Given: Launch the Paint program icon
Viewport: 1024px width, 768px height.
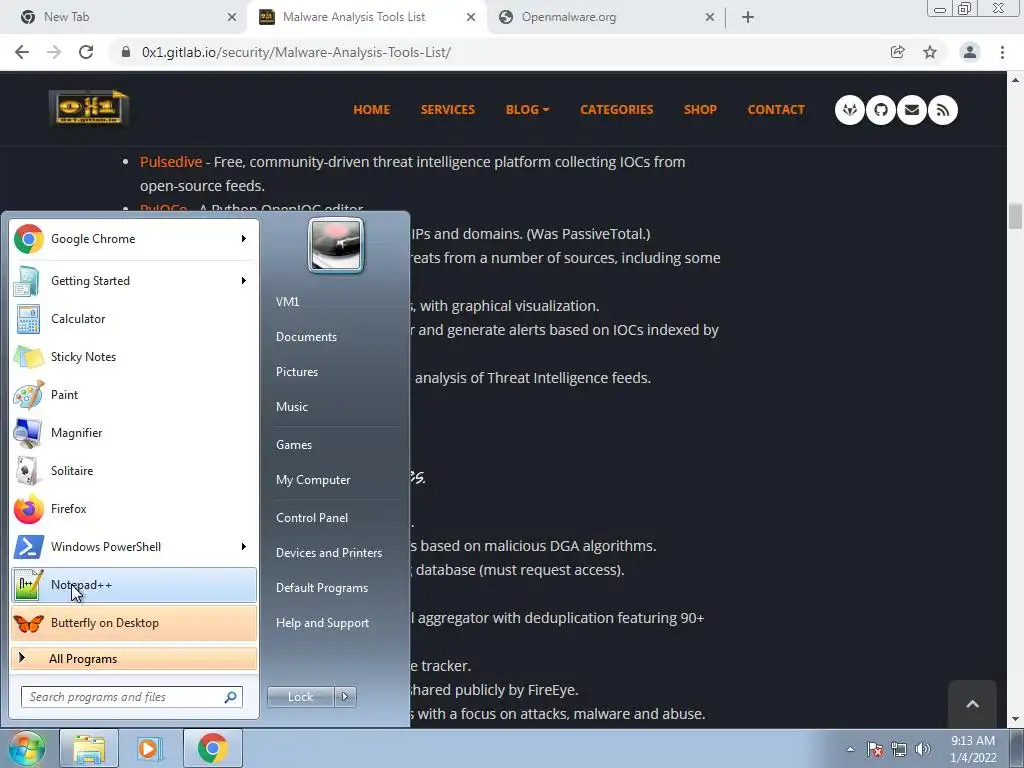Looking at the screenshot, I should 29,394.
